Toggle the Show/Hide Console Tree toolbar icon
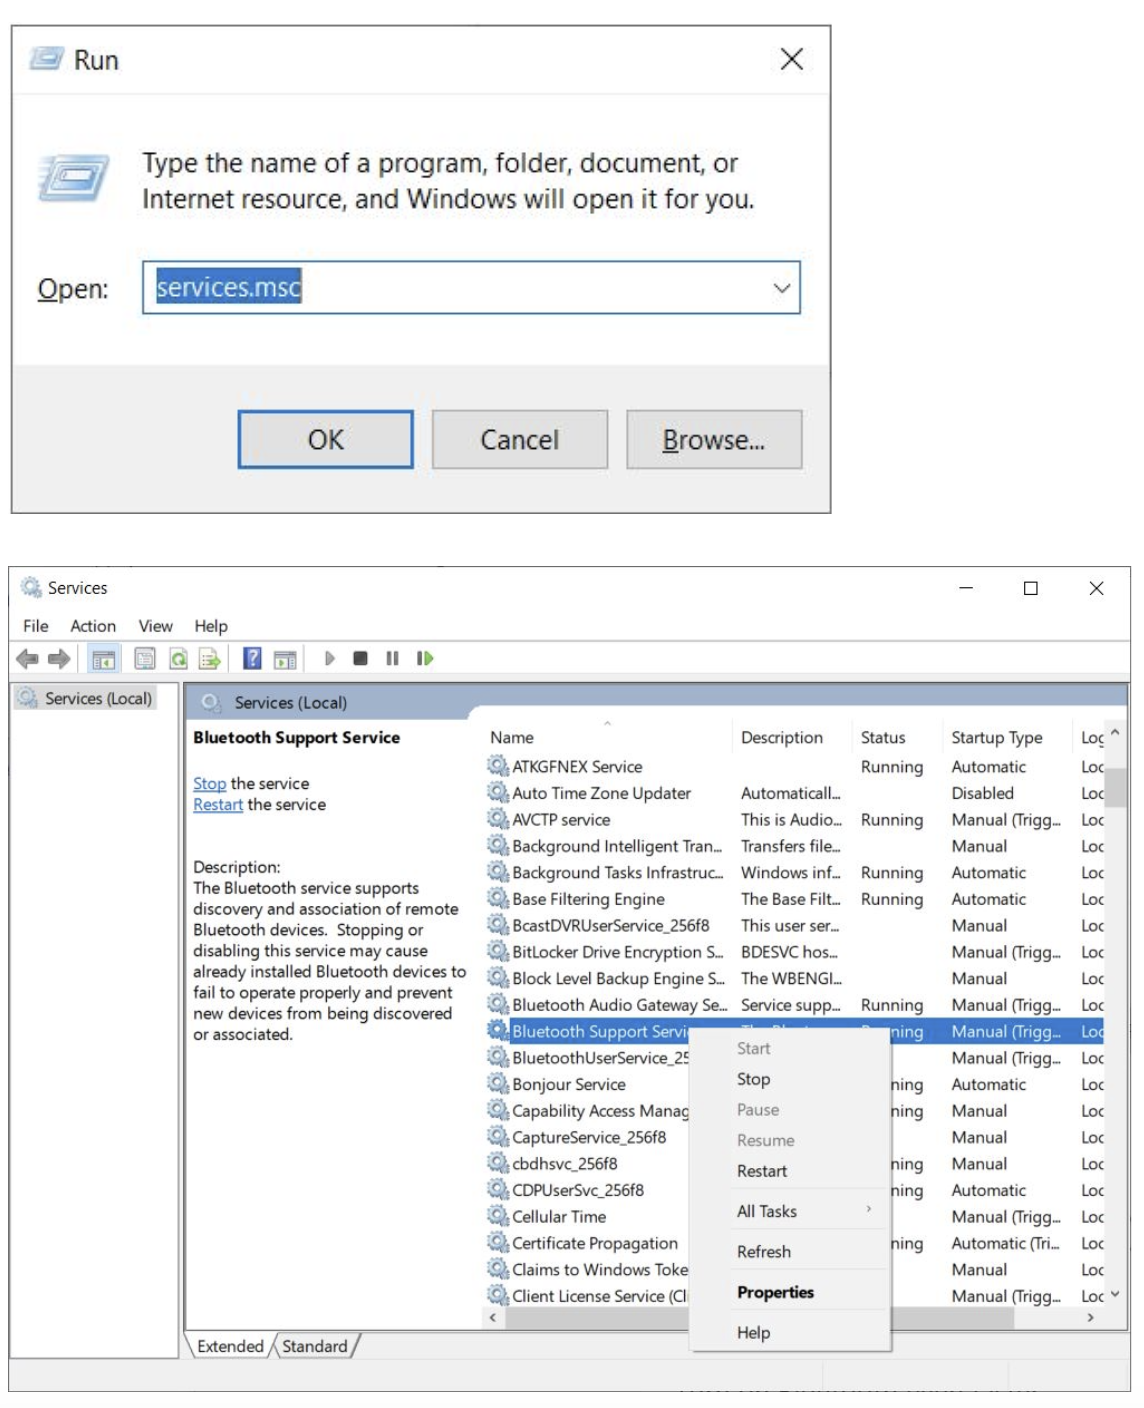 click(x=103, y=659)
